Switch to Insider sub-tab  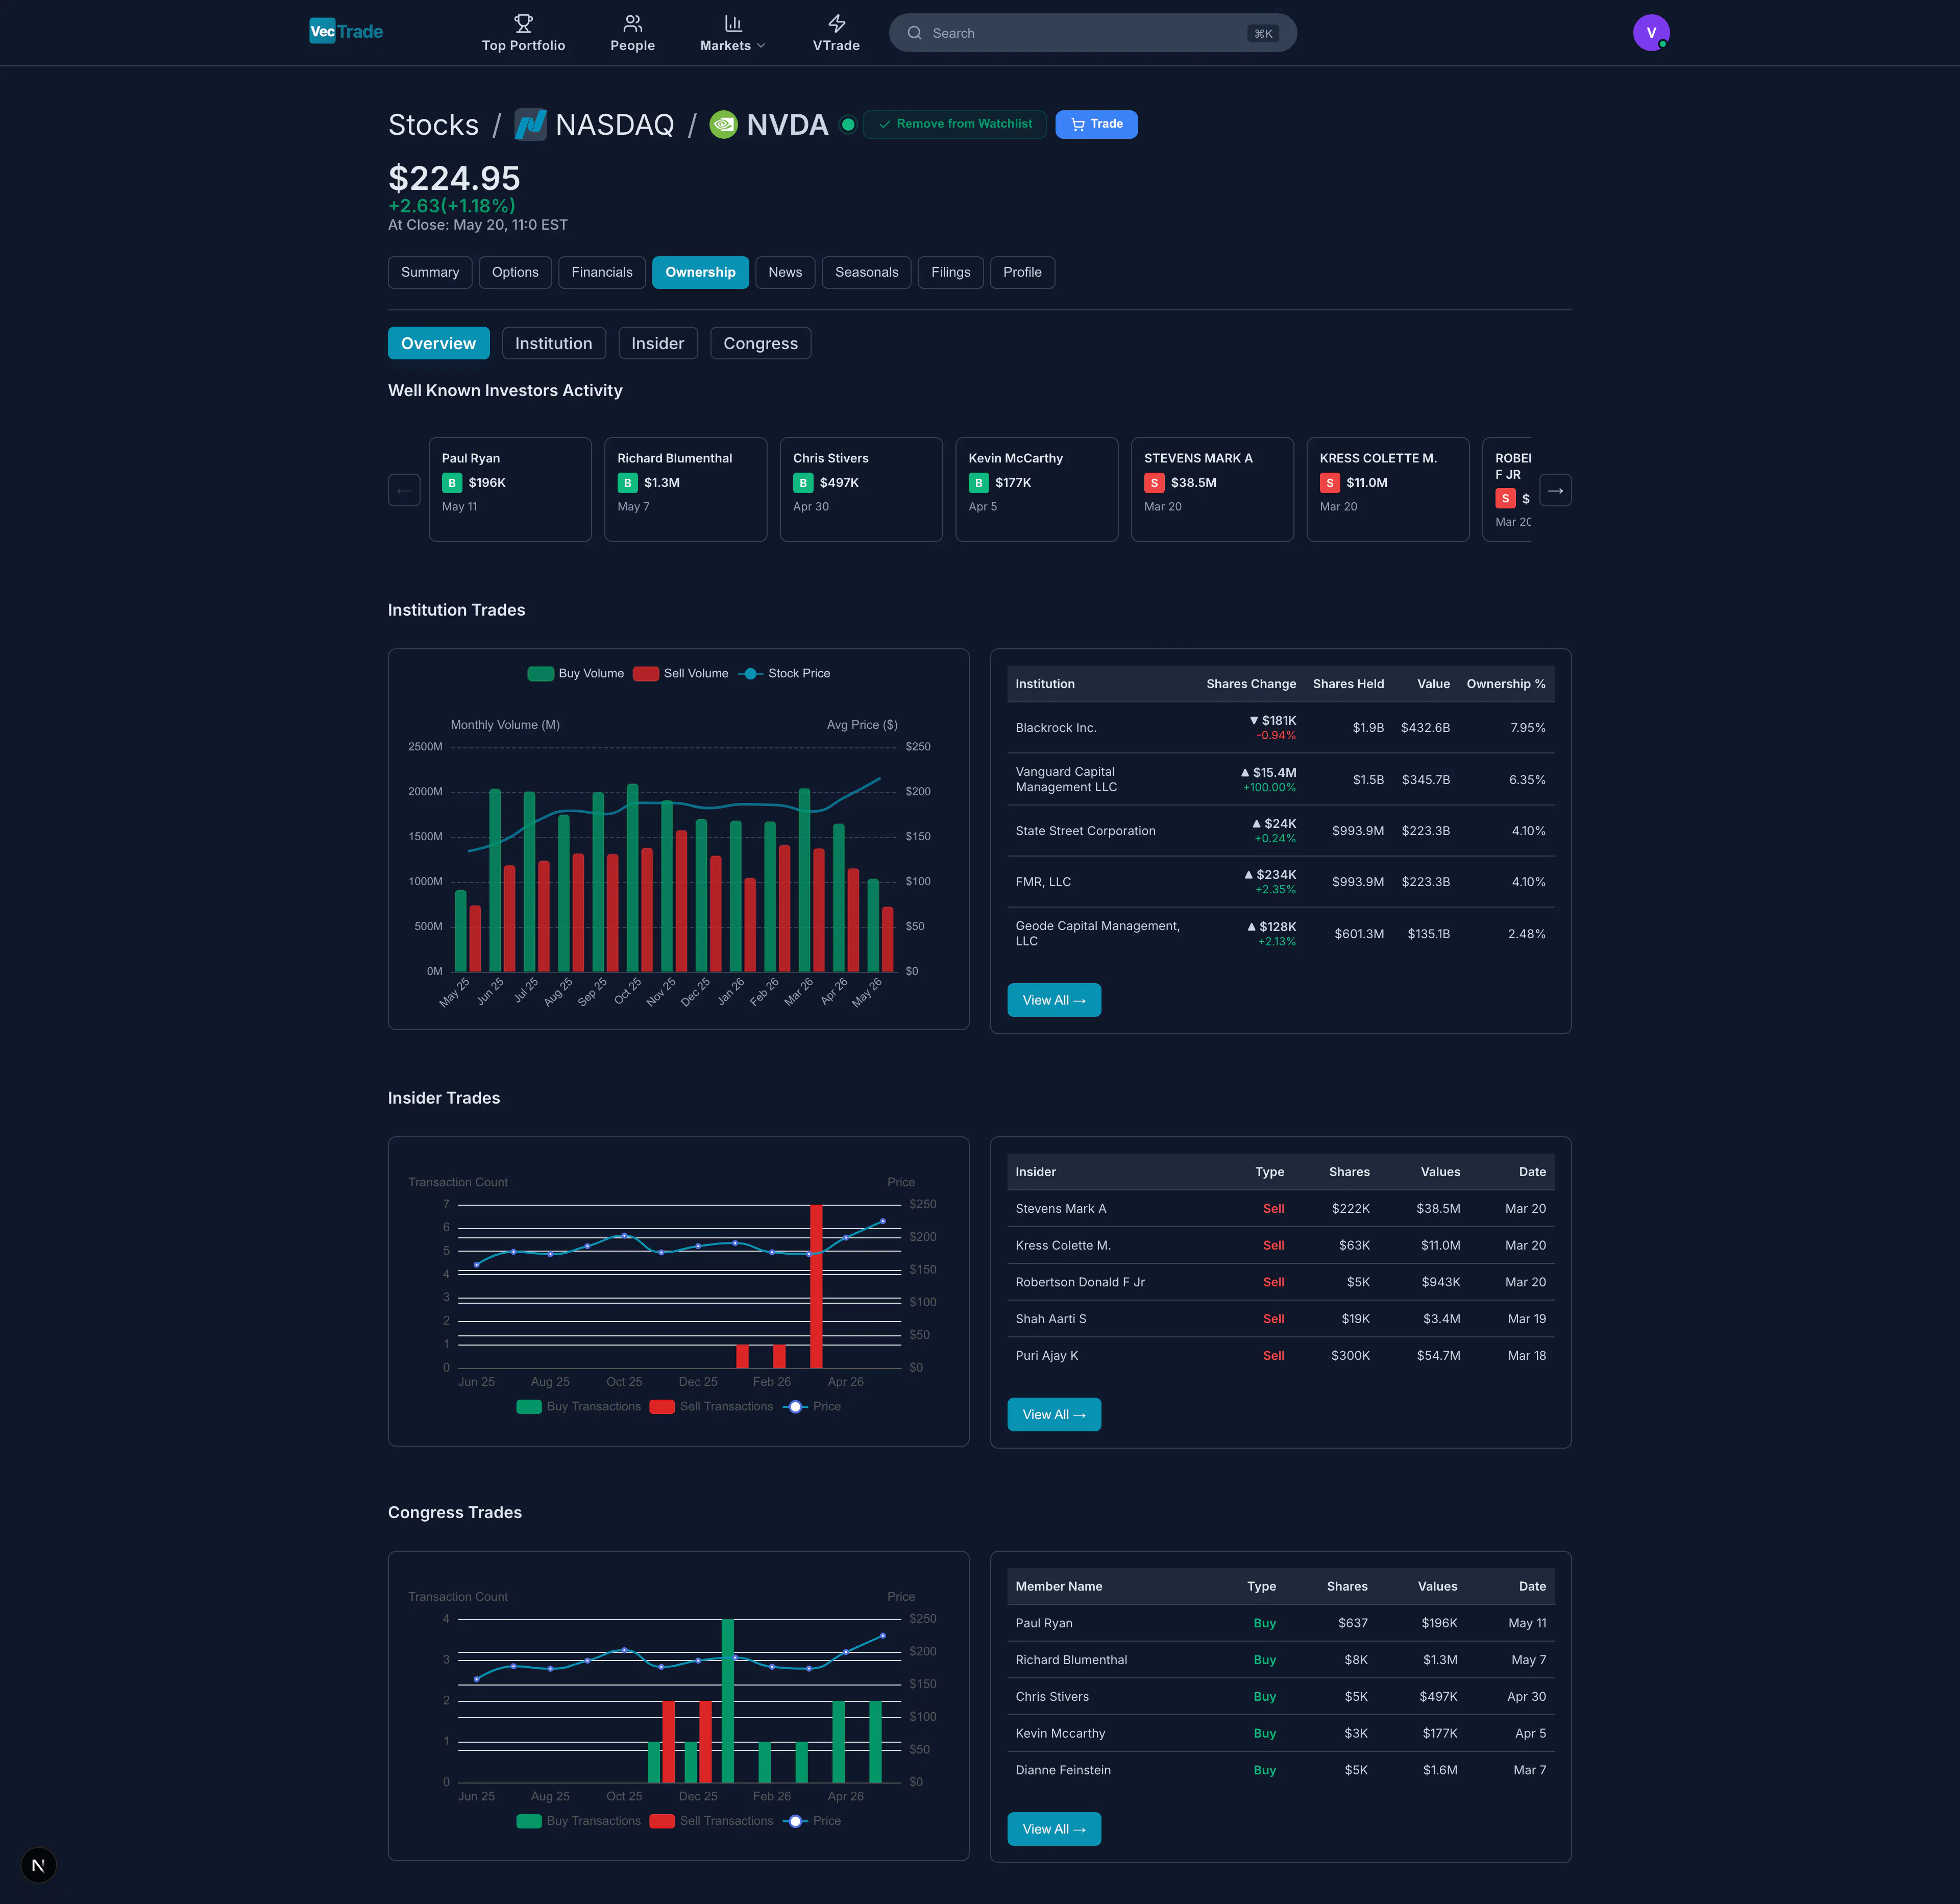pyautogui.click(x=657, y=343)
